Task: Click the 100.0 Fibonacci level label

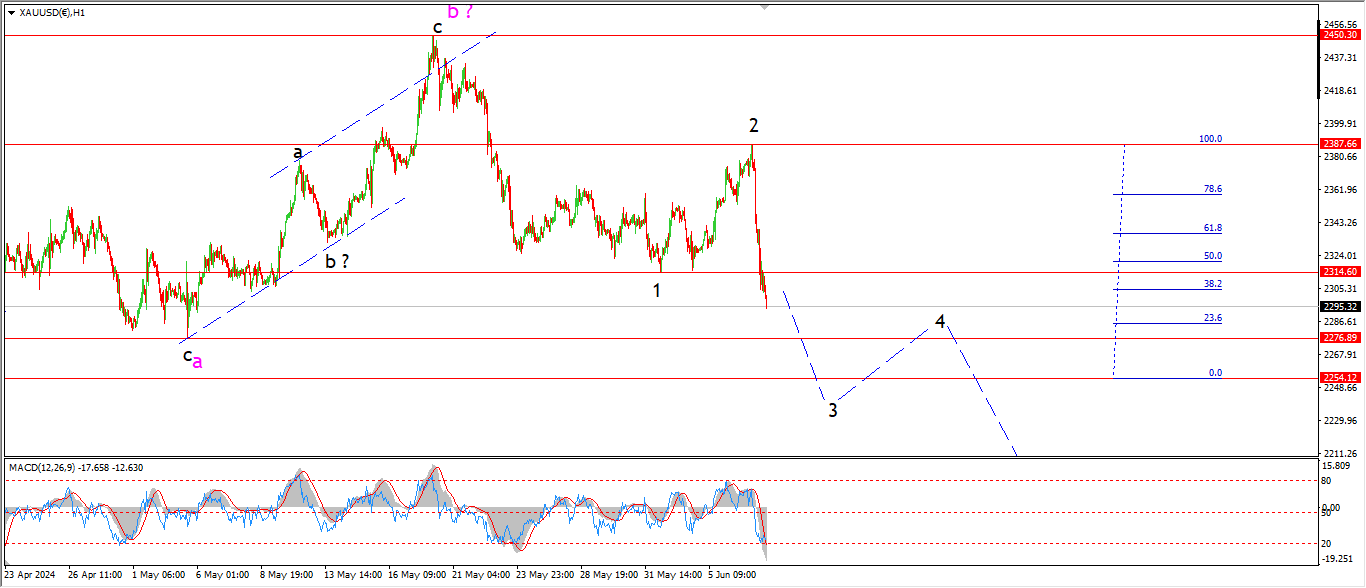Action: [x=1210, y=139]
